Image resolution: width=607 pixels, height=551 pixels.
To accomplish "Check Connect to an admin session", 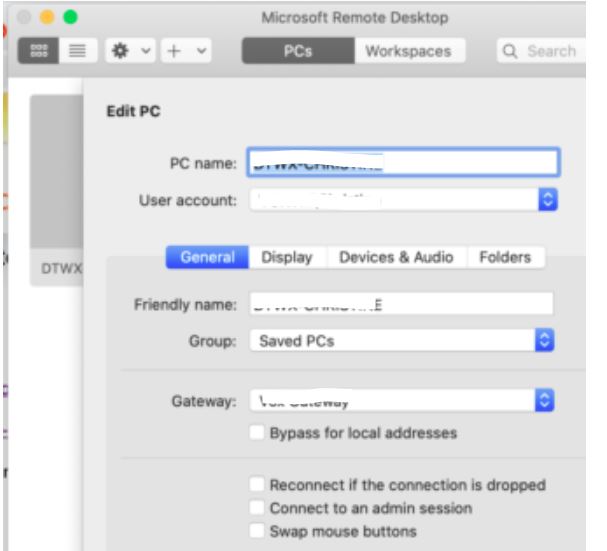I will click(257, 508).
